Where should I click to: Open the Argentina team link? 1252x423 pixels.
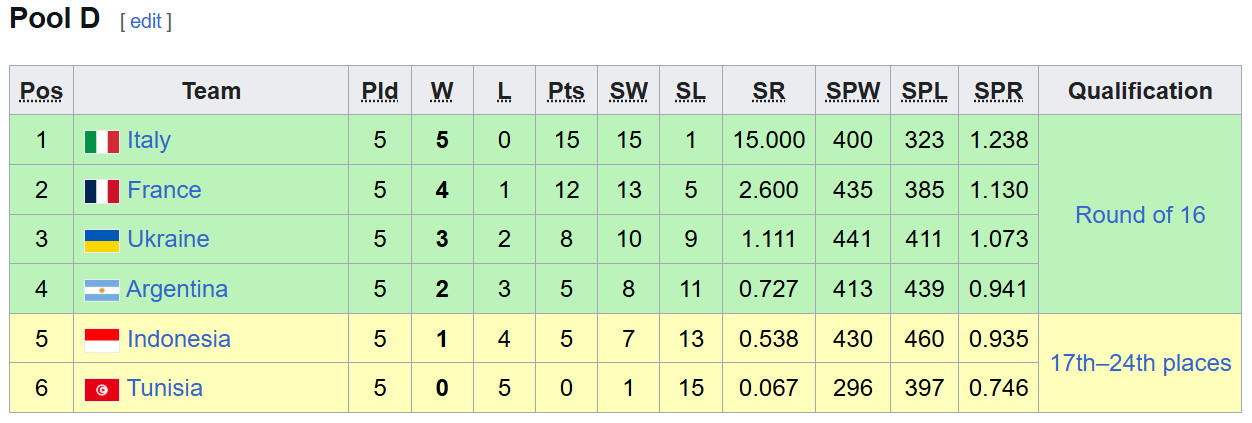click(x=177, y=289)
